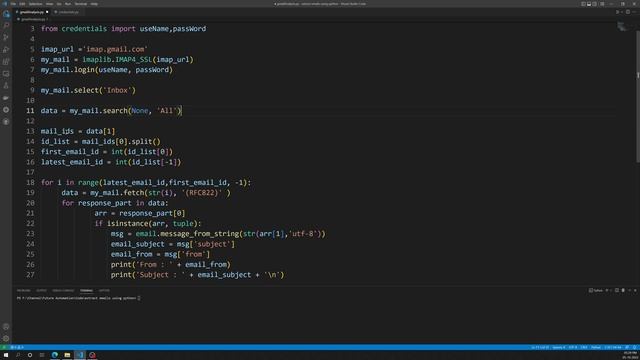Close the bottom panel
The height and width of the screenshot is (360, 640).
pos(635,290)
